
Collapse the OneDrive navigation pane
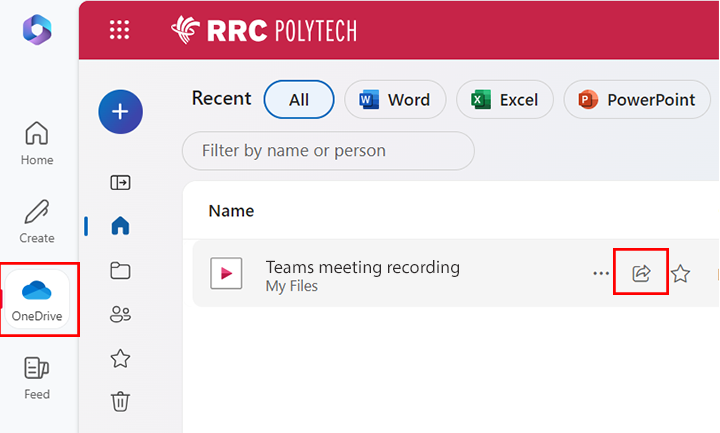120,183
